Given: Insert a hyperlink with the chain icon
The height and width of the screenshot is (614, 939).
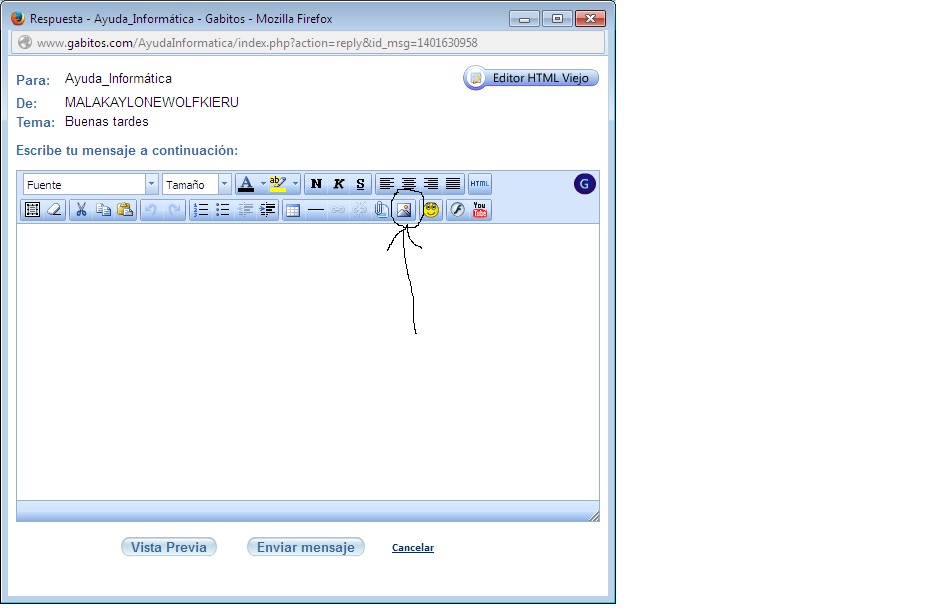Looking at the screenshot, I should point(337,210).
